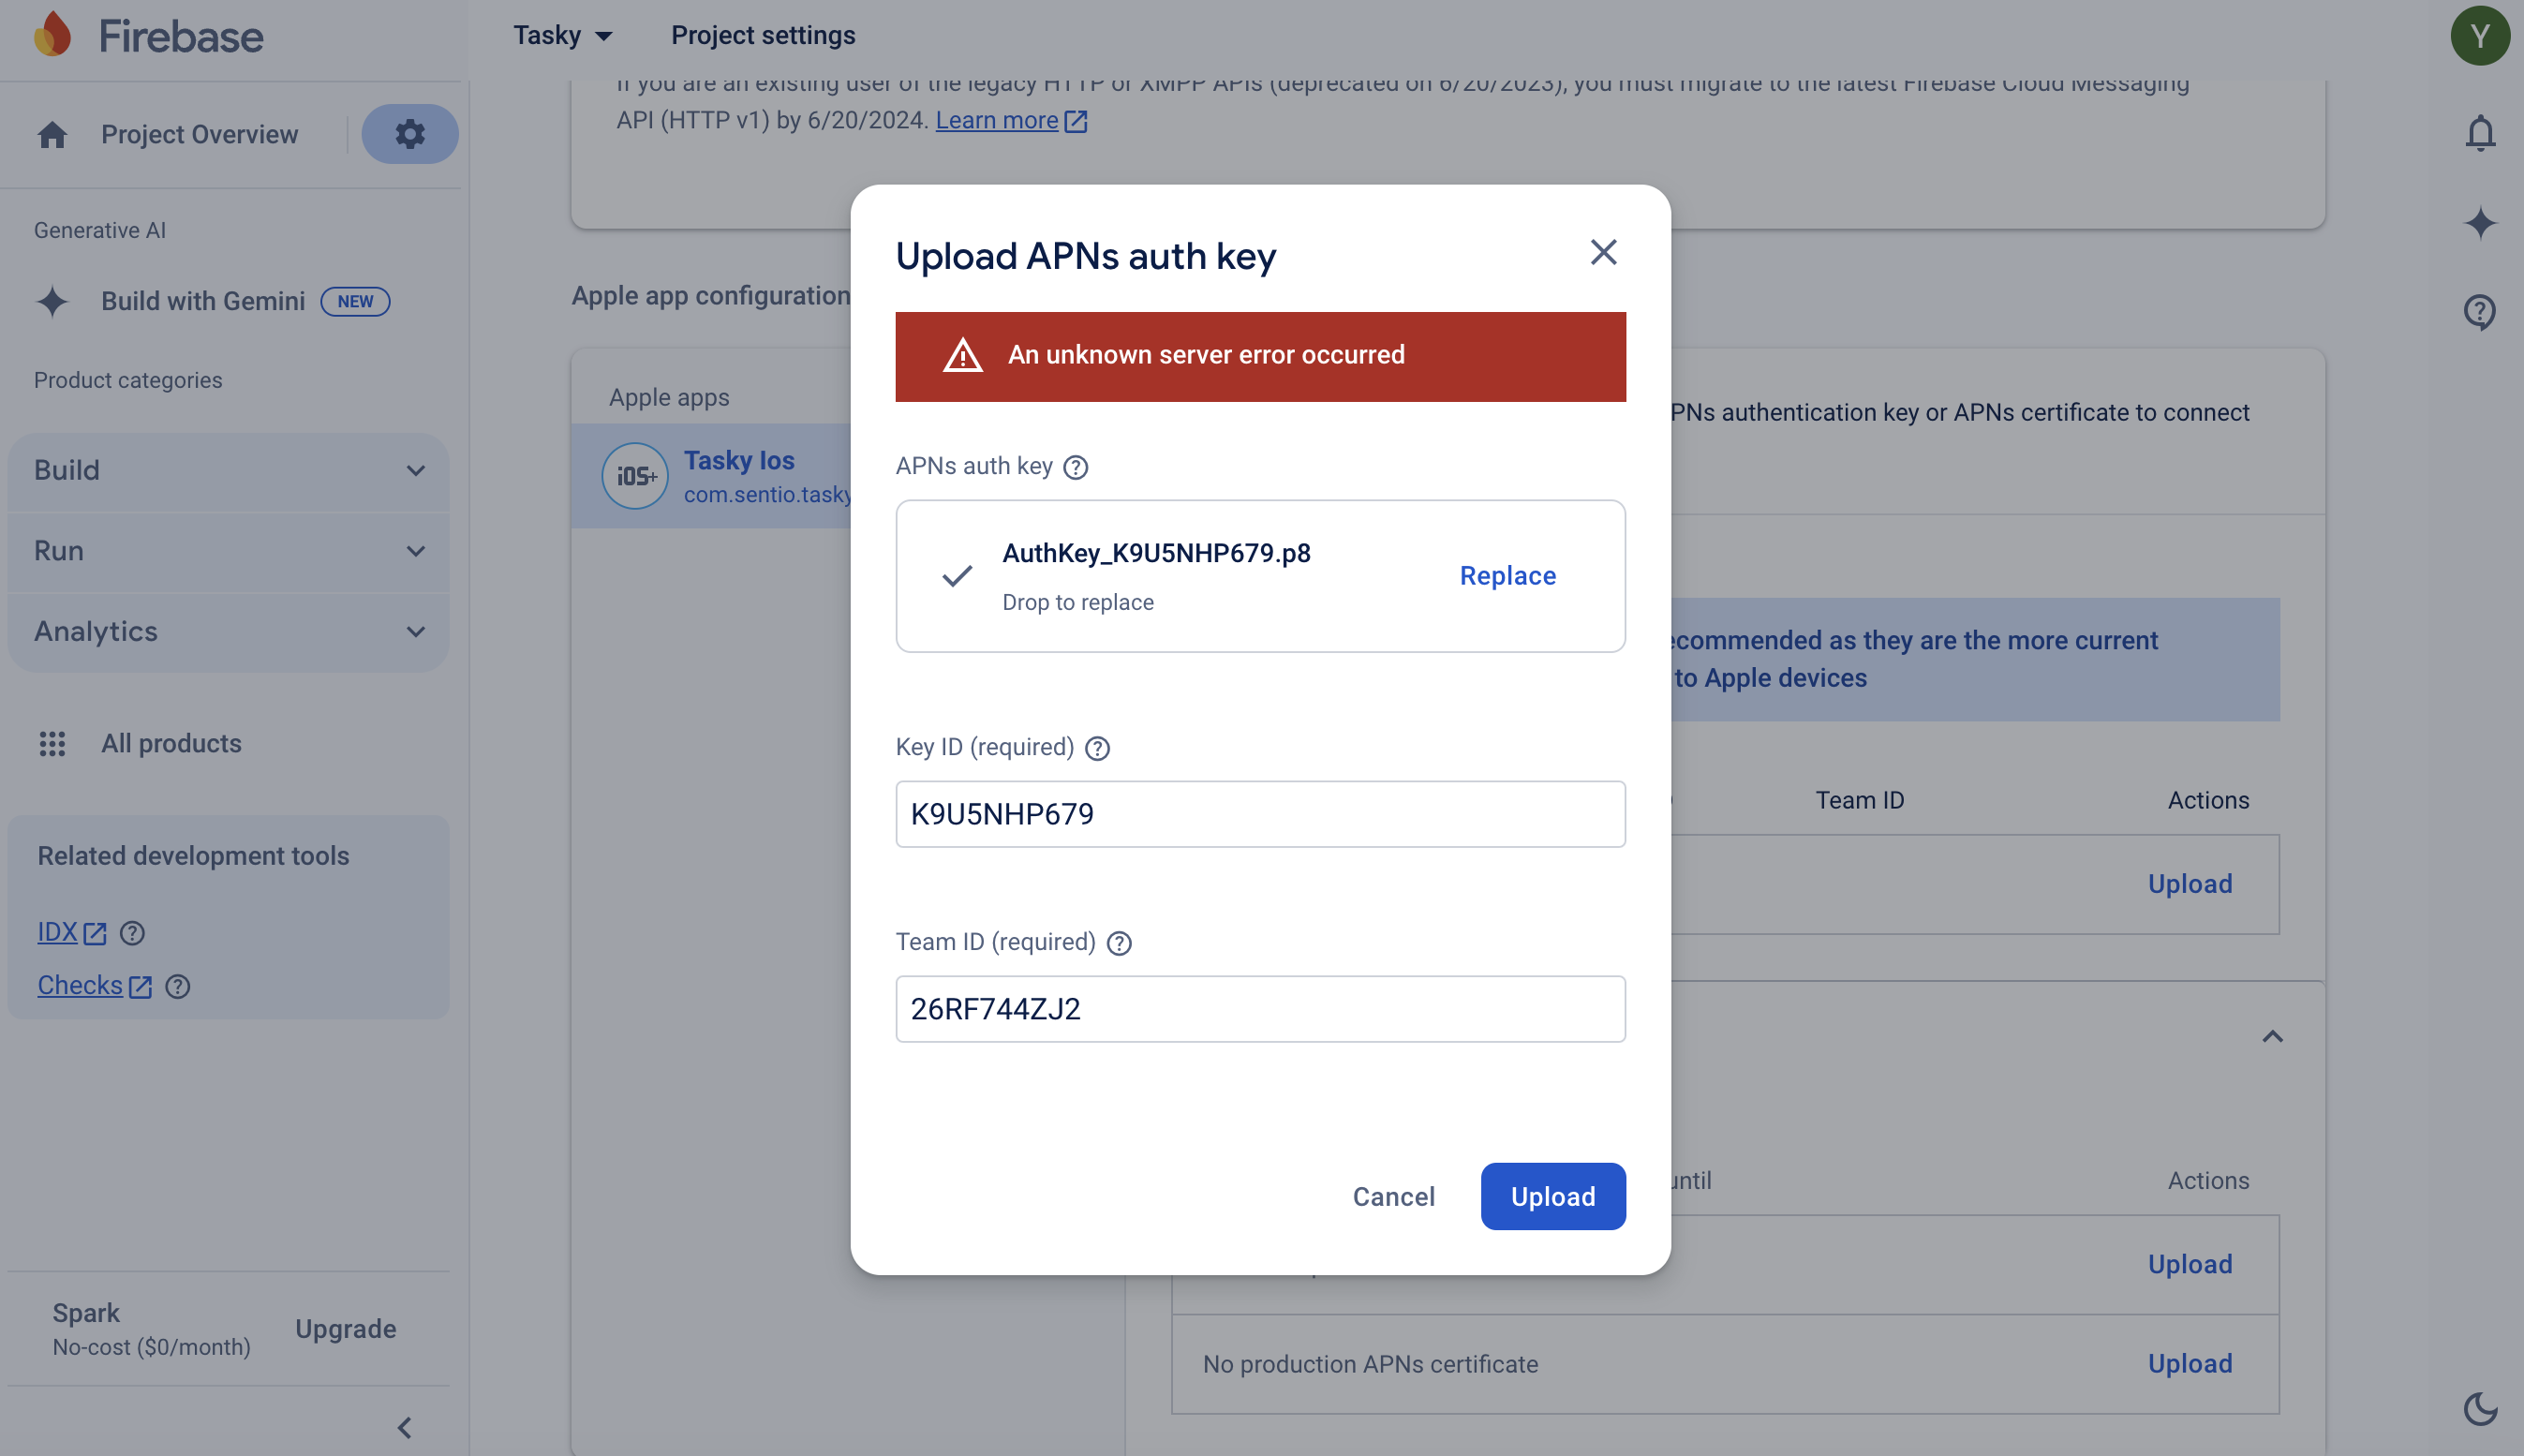Open the help question mark icon
This screenshot has height=1456, width=2524.
pos(2479,312)
